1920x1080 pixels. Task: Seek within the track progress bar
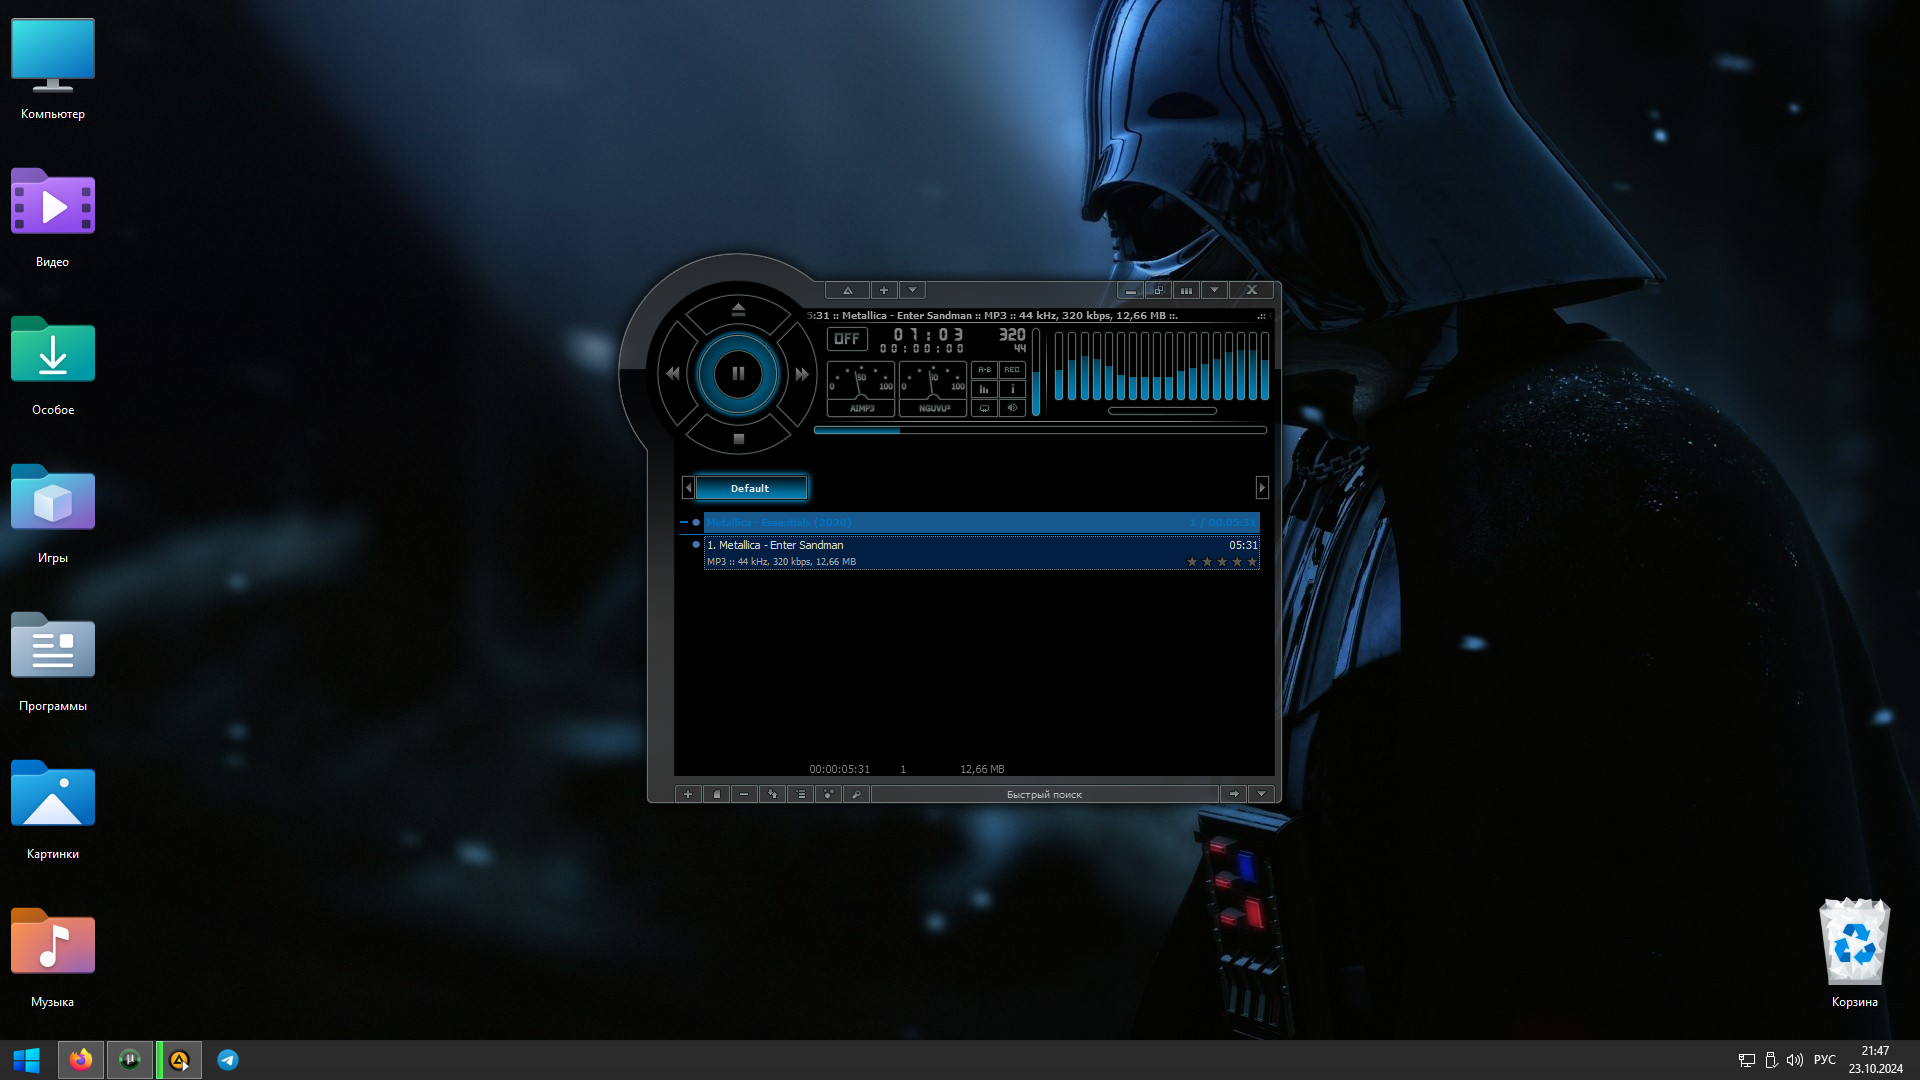tap(1040, 430)
